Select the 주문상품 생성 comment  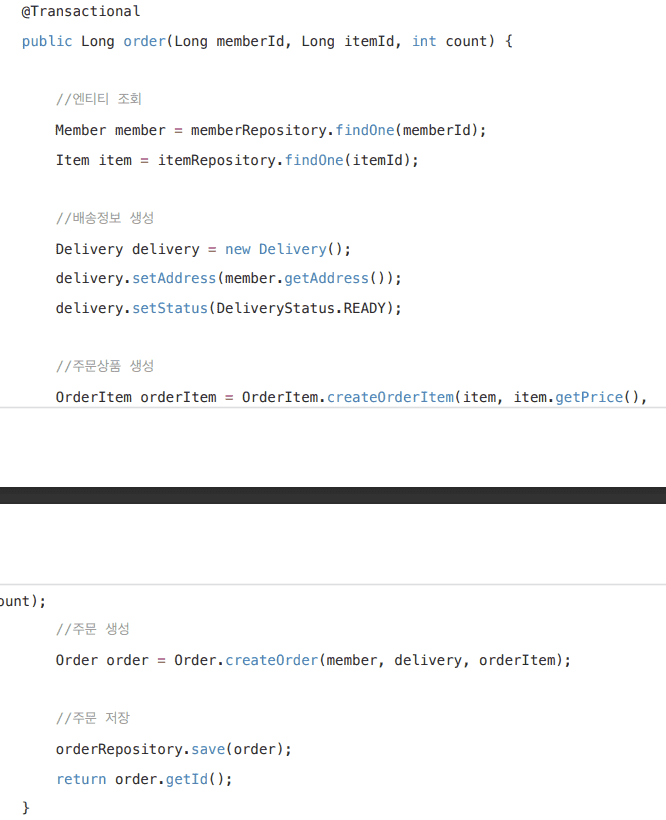pyautogui.click(x=105, y=366)
